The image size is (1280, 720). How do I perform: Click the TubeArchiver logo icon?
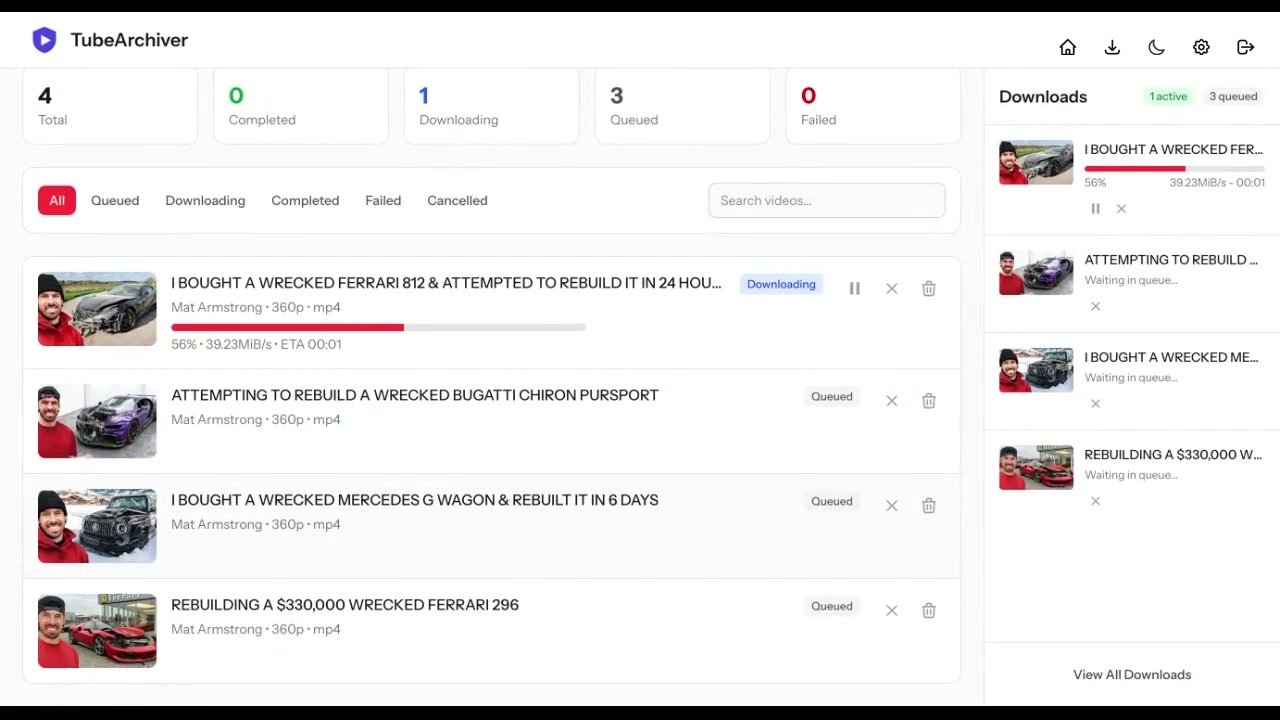(44, 39)
